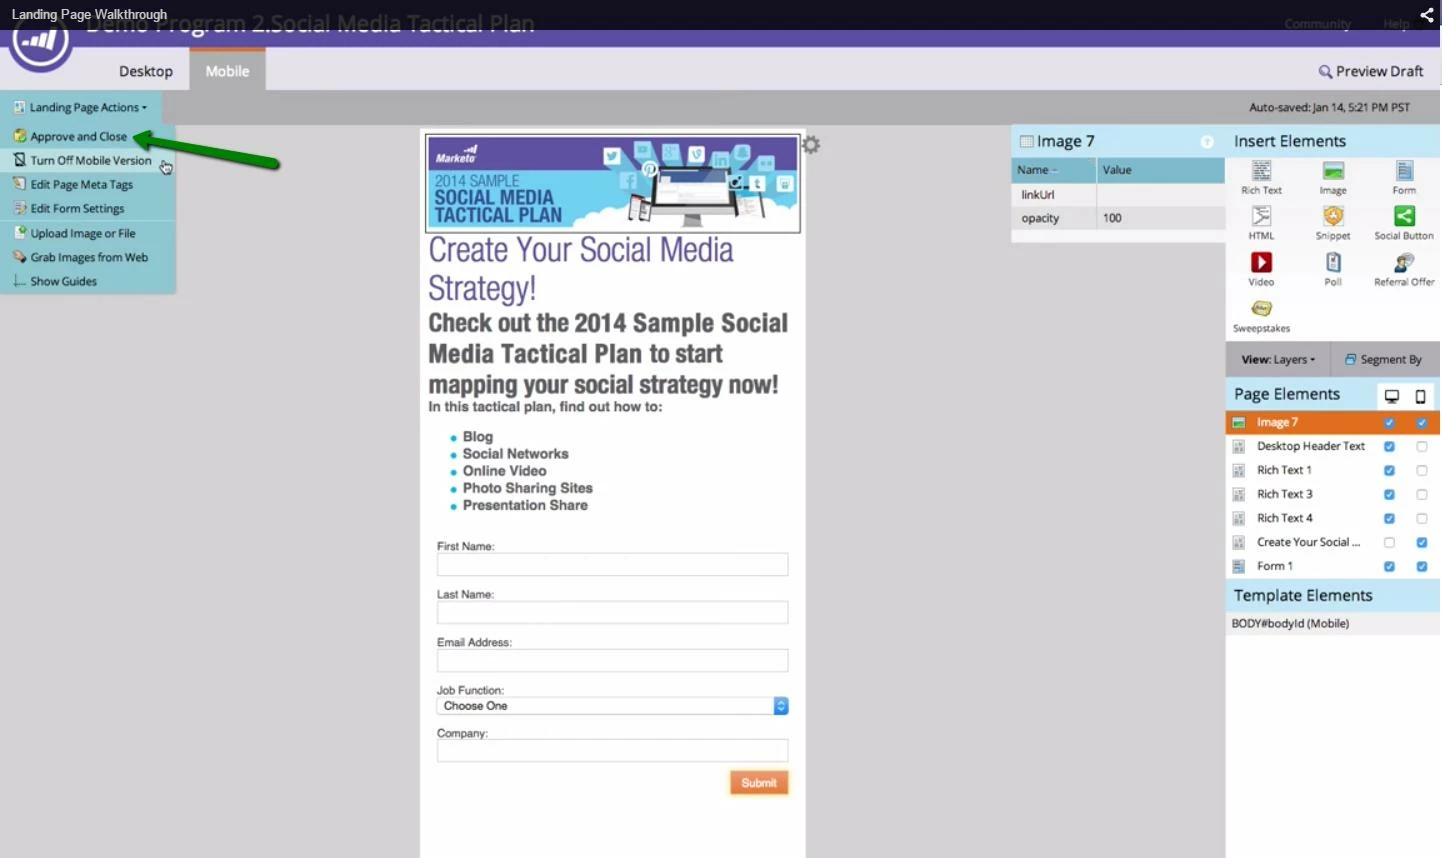The width and height of the screenshot is (1442, 858).
Task: Open the View: Layers dropdown
Action: (x=1278, y=359)
